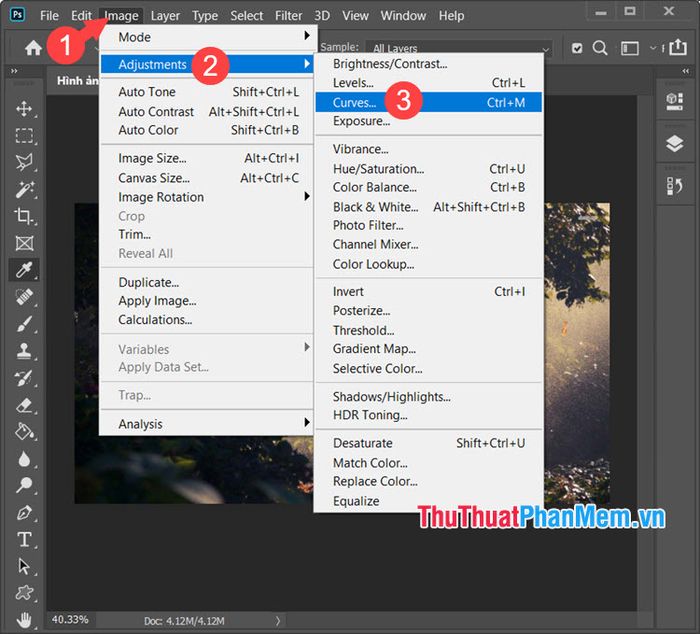Open the workspace layout switcher
The image size is (700, 634).
(629, 48)
